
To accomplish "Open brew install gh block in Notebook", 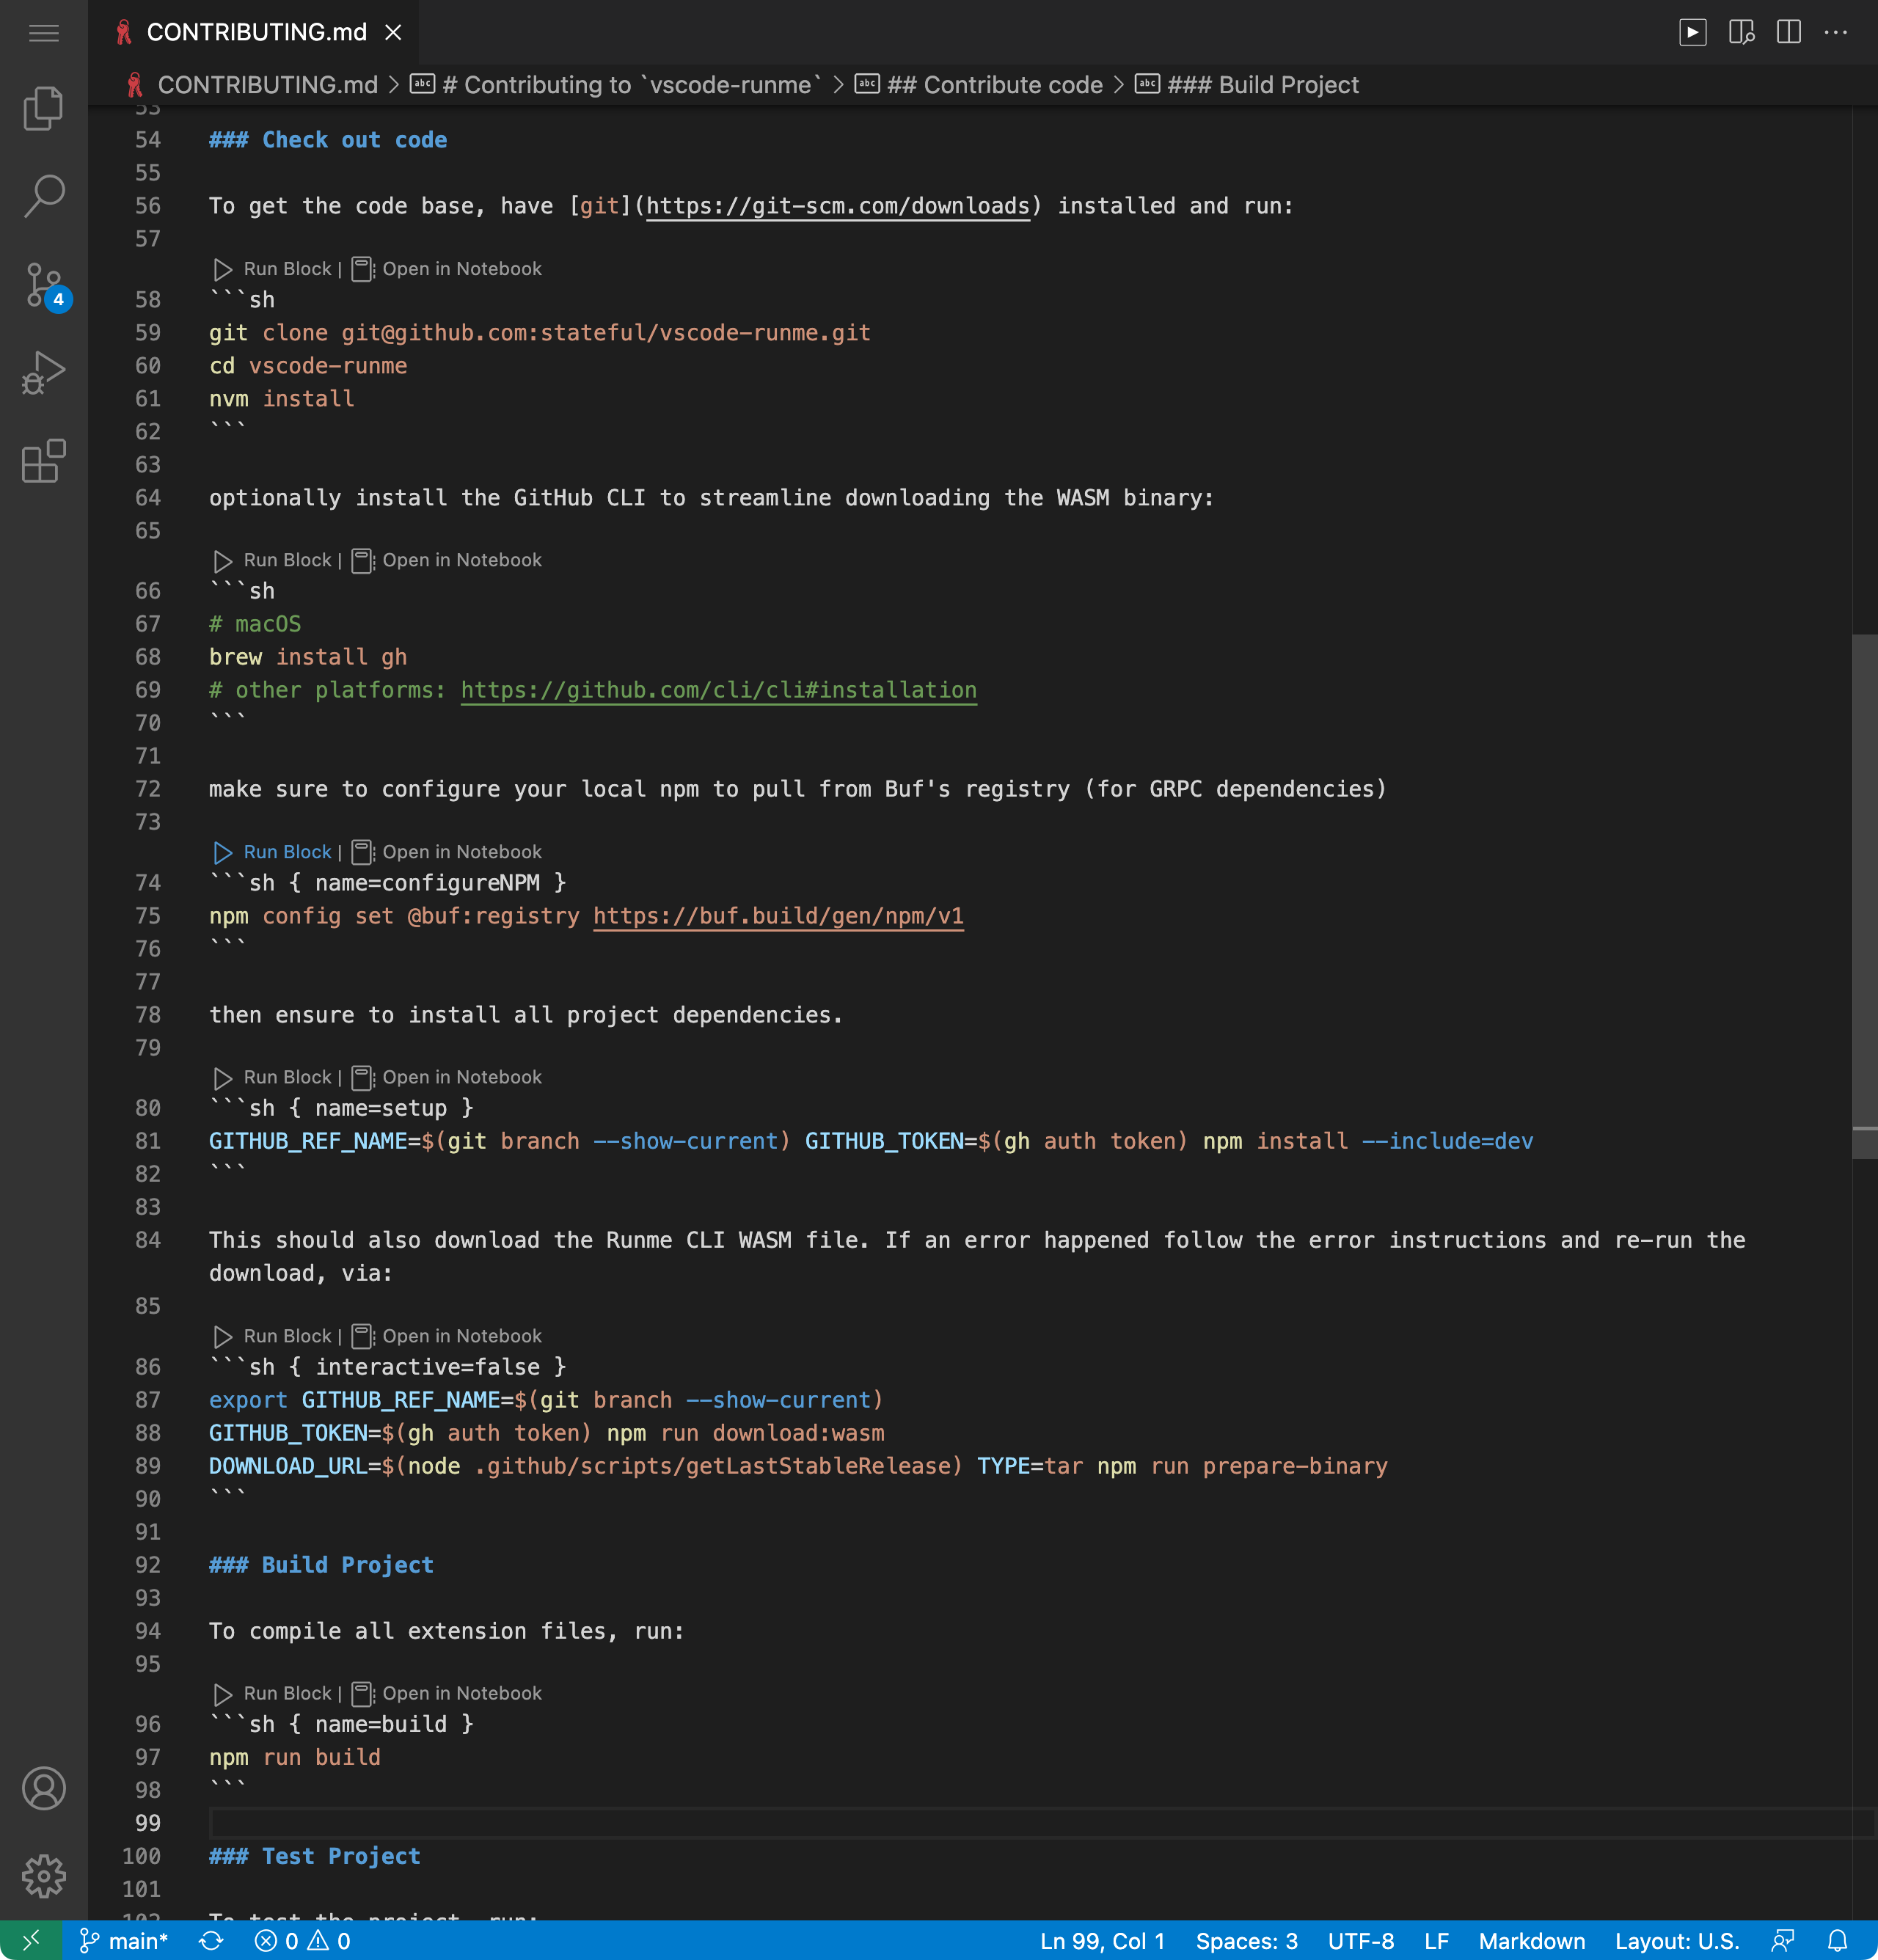I will pyautogui.click(x=446, y=560).
